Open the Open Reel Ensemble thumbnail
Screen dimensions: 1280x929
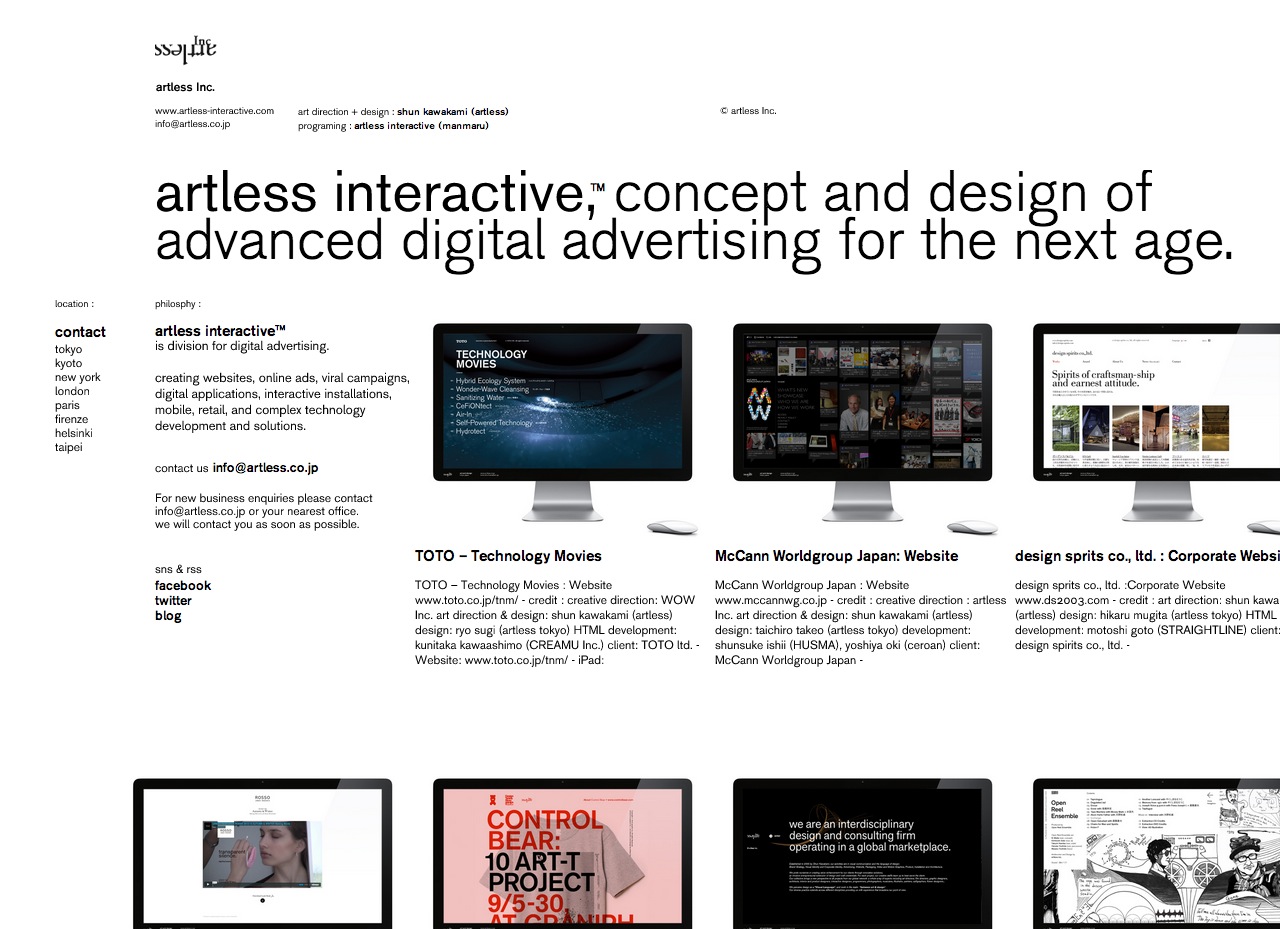[x=1156, y=854]
